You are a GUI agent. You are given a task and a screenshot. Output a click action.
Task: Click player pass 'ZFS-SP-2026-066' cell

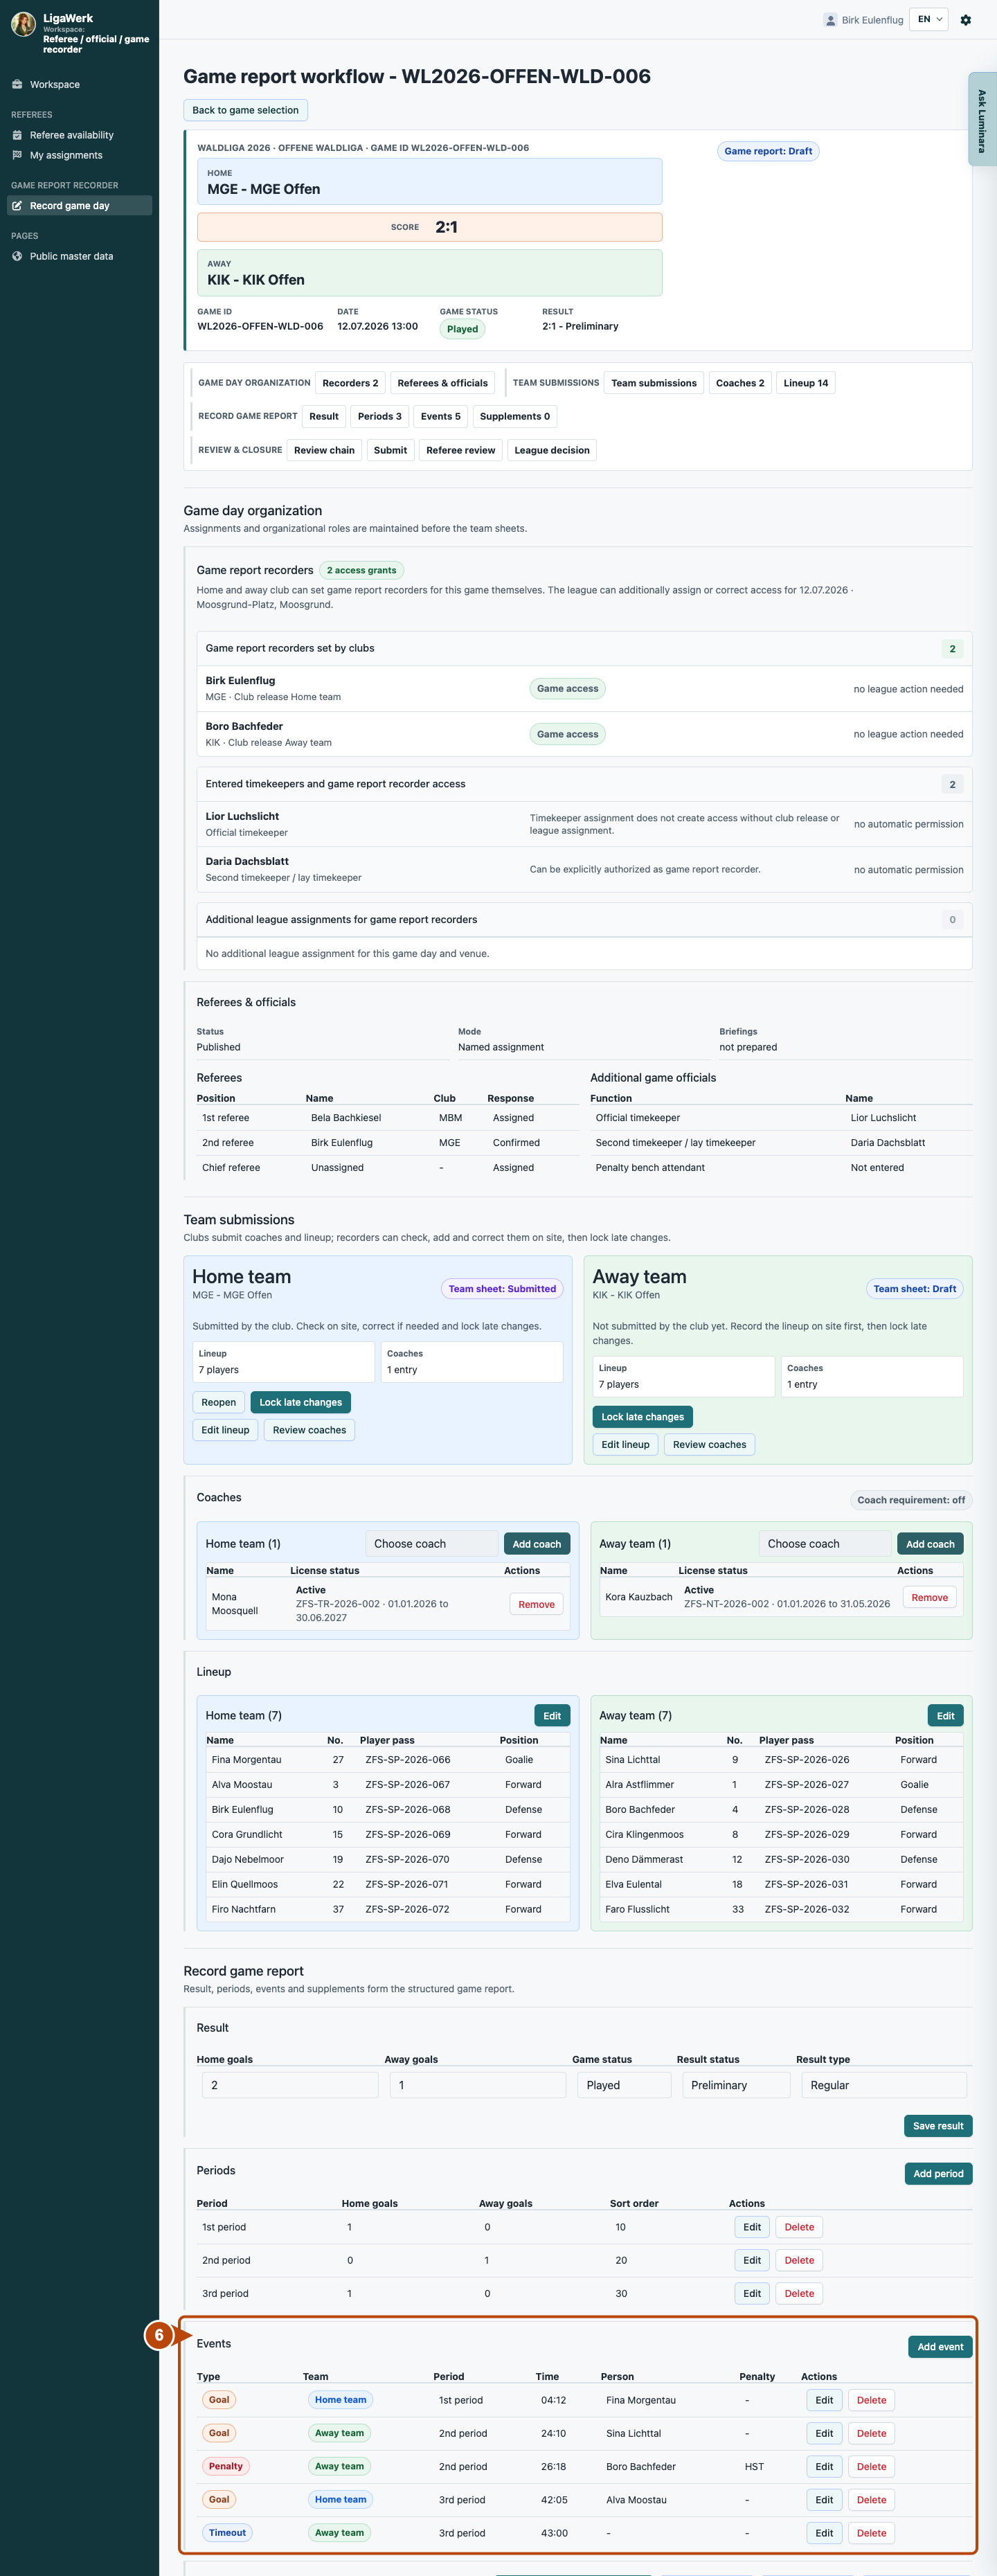(x=408, y=1759)
